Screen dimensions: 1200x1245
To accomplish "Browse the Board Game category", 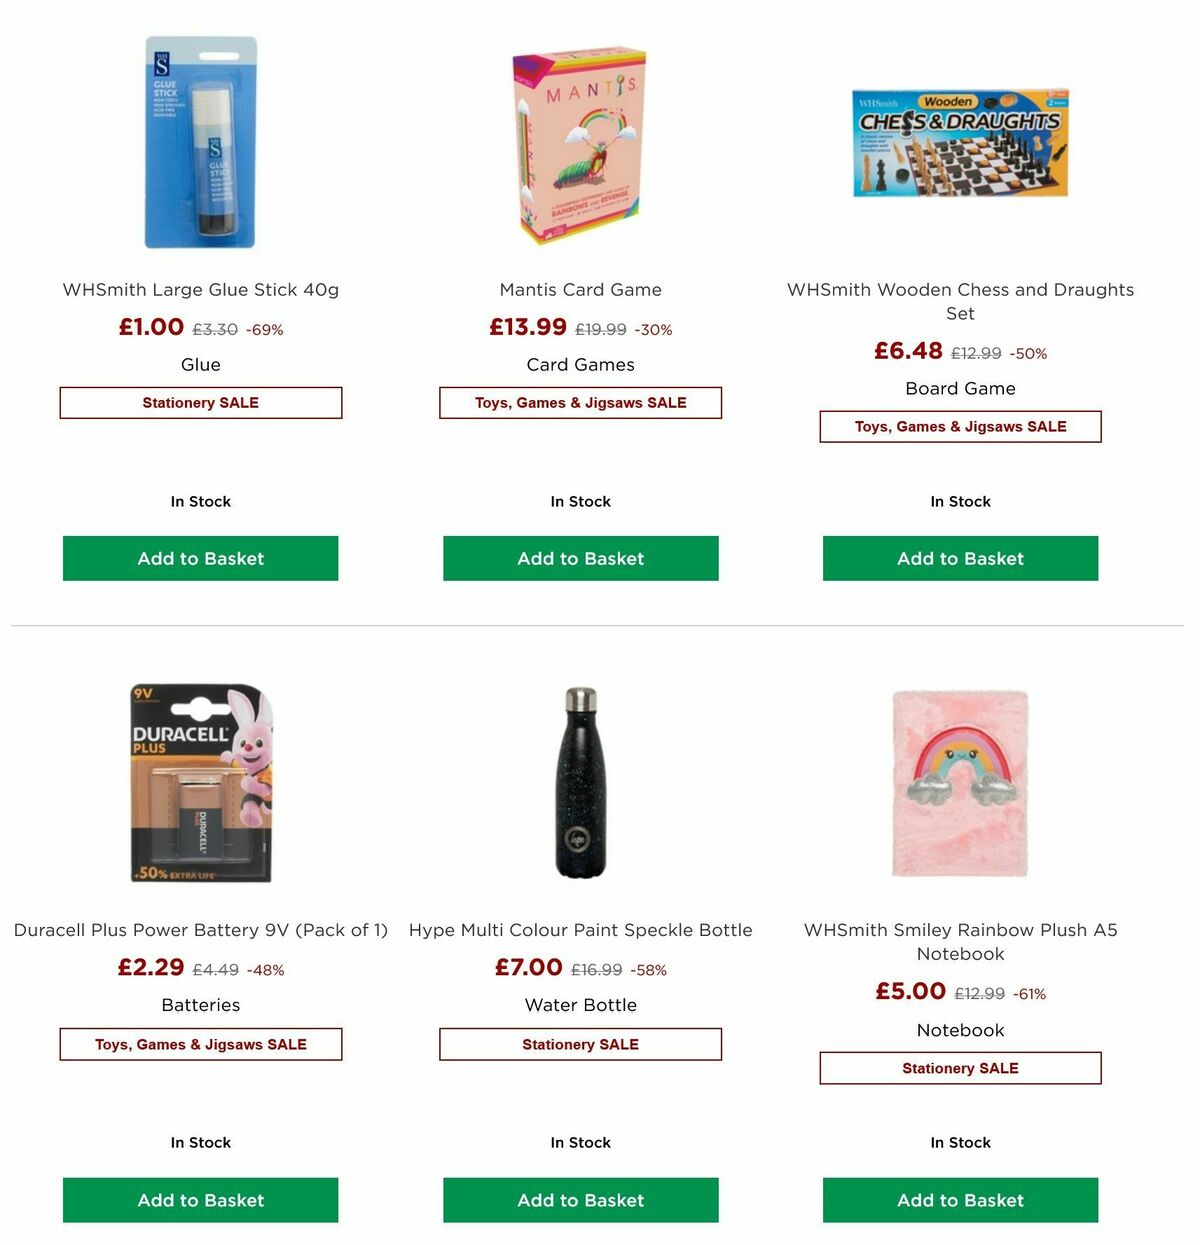I will 960,388.
